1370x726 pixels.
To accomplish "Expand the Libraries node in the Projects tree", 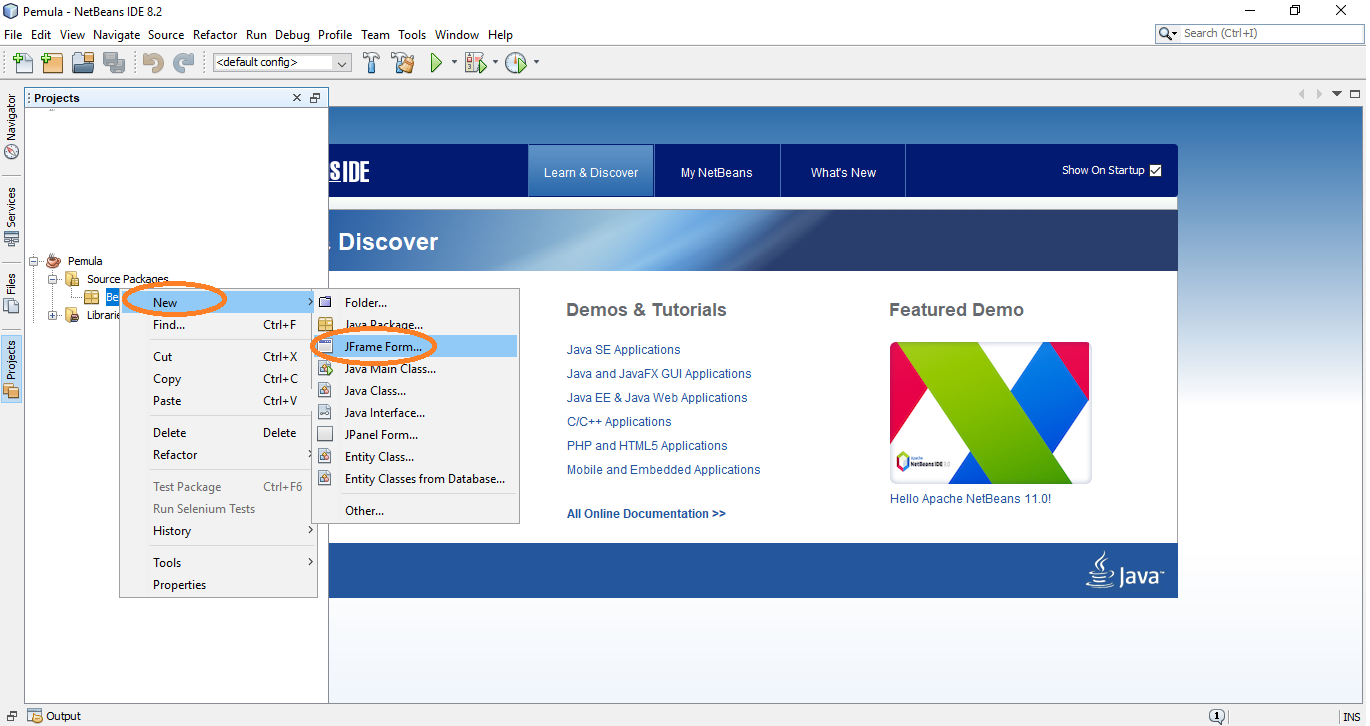I will pyautogui.click(x=51, y=314).
